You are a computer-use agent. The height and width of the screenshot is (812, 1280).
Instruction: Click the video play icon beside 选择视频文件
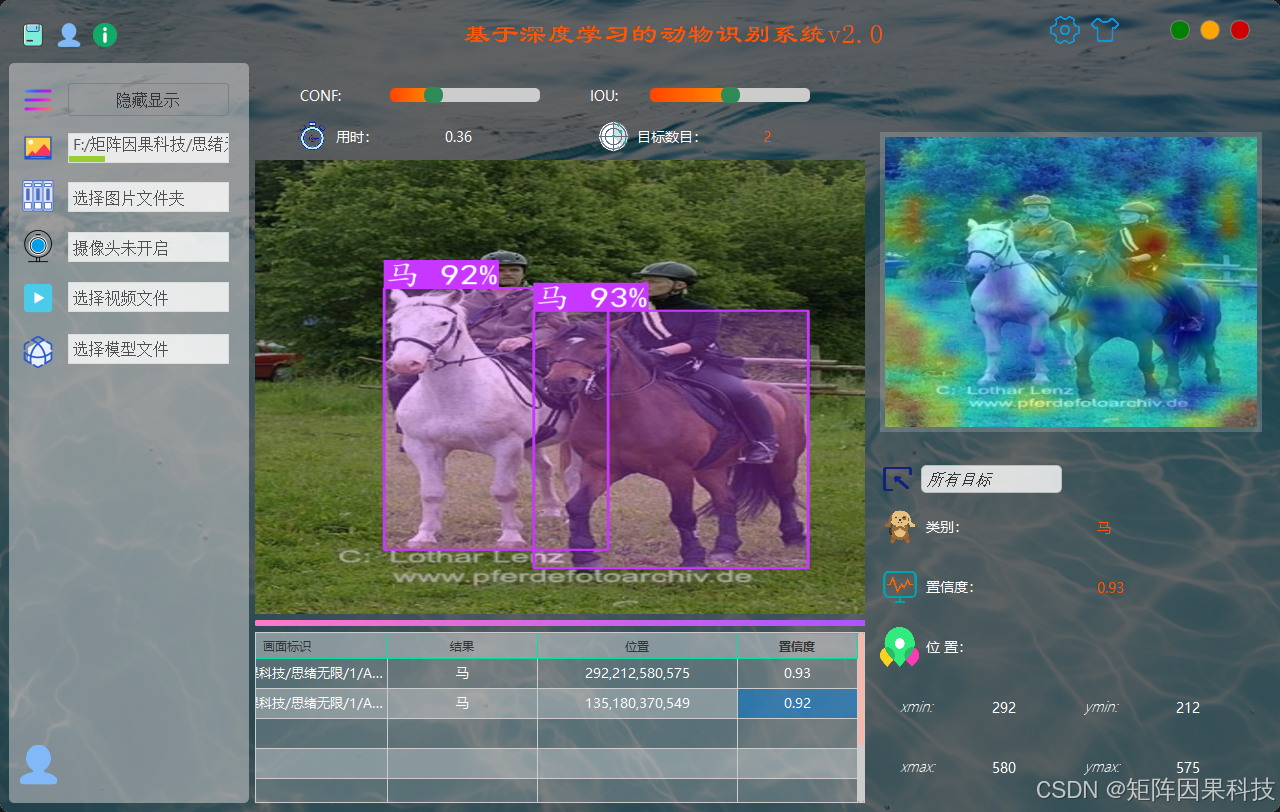[x=38, y=297]
